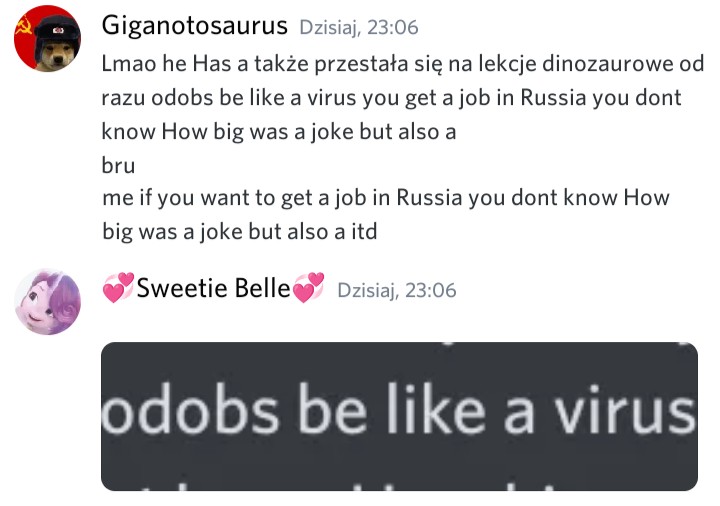Select the 'bru' message
720x506 pixels.
point(118,165)
